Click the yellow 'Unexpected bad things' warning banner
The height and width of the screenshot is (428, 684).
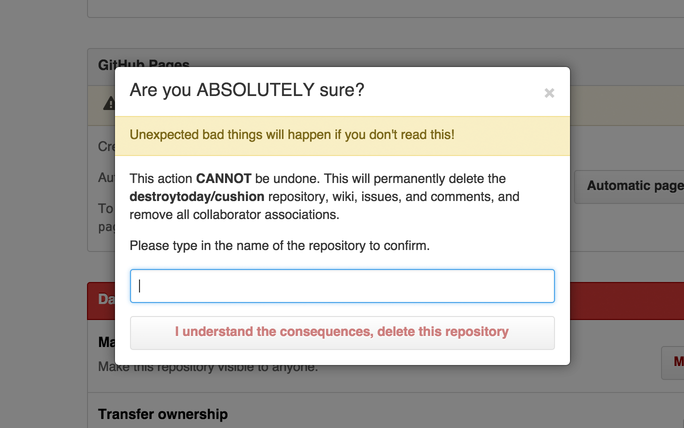coord(342,135)
